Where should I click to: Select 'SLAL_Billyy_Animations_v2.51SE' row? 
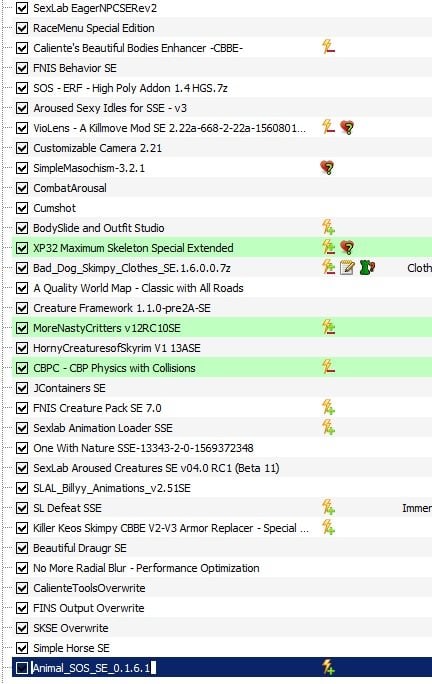point(222,488)
